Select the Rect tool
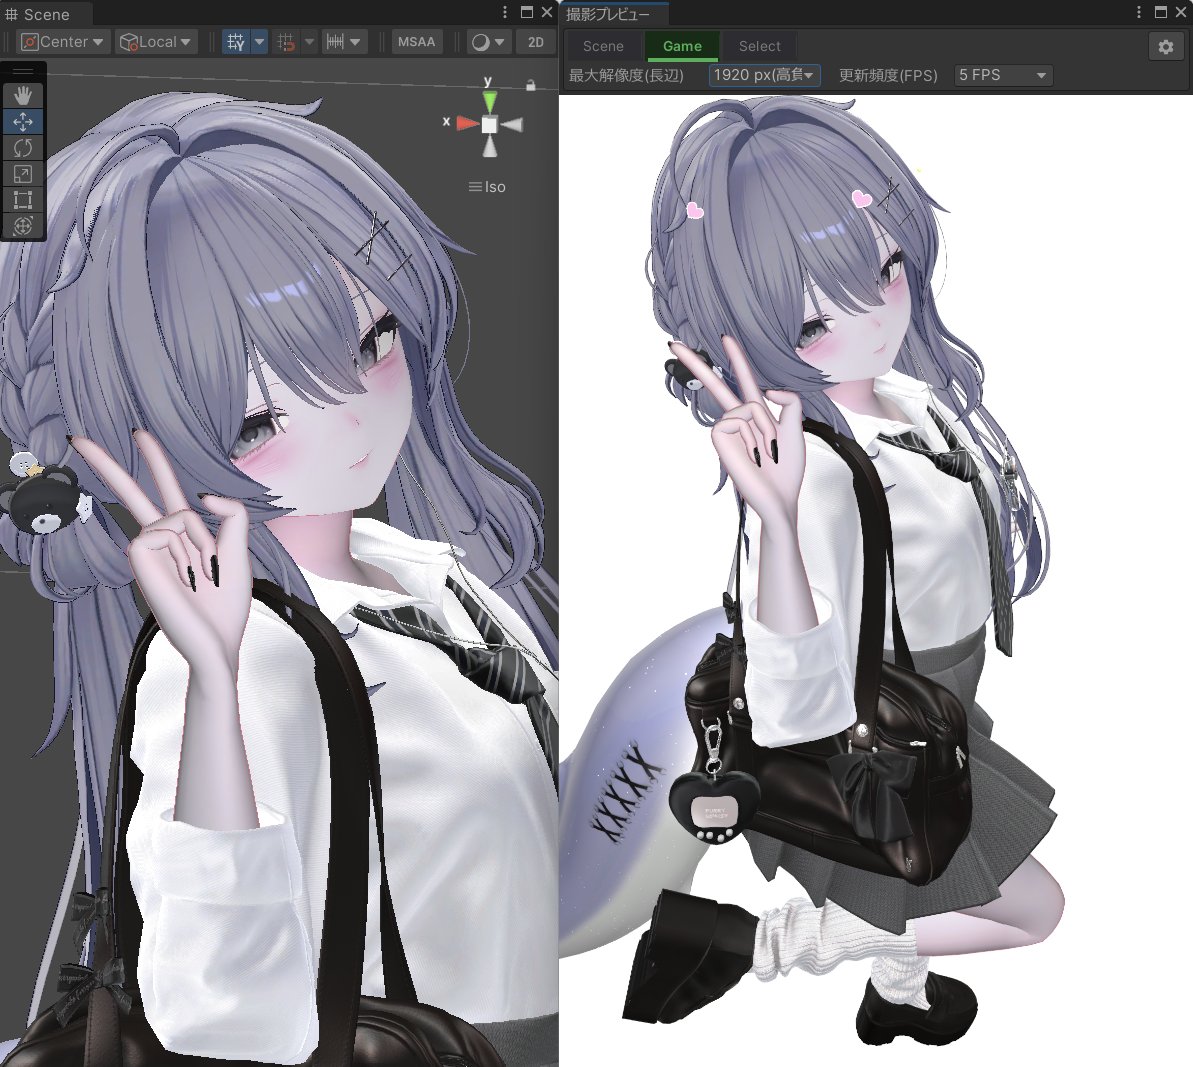 pyautogui.click(x=23, y=199)
